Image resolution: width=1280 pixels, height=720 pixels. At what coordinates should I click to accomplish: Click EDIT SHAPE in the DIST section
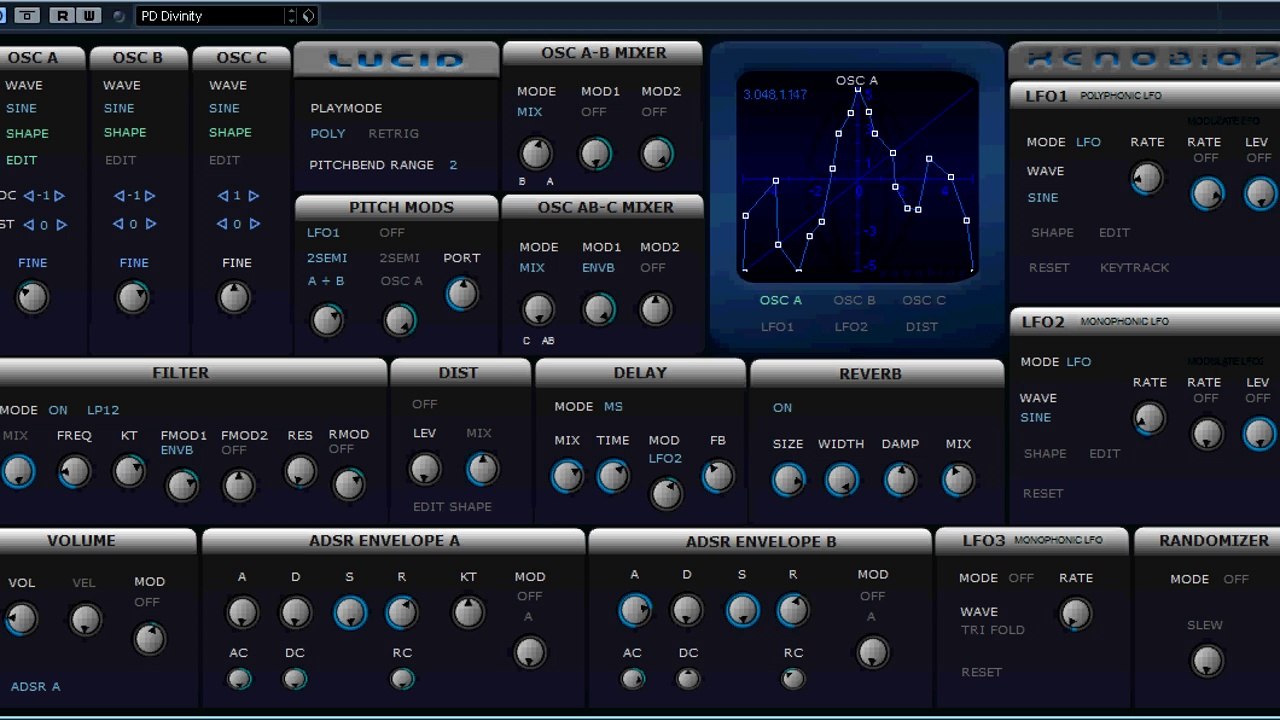[452, 507]
